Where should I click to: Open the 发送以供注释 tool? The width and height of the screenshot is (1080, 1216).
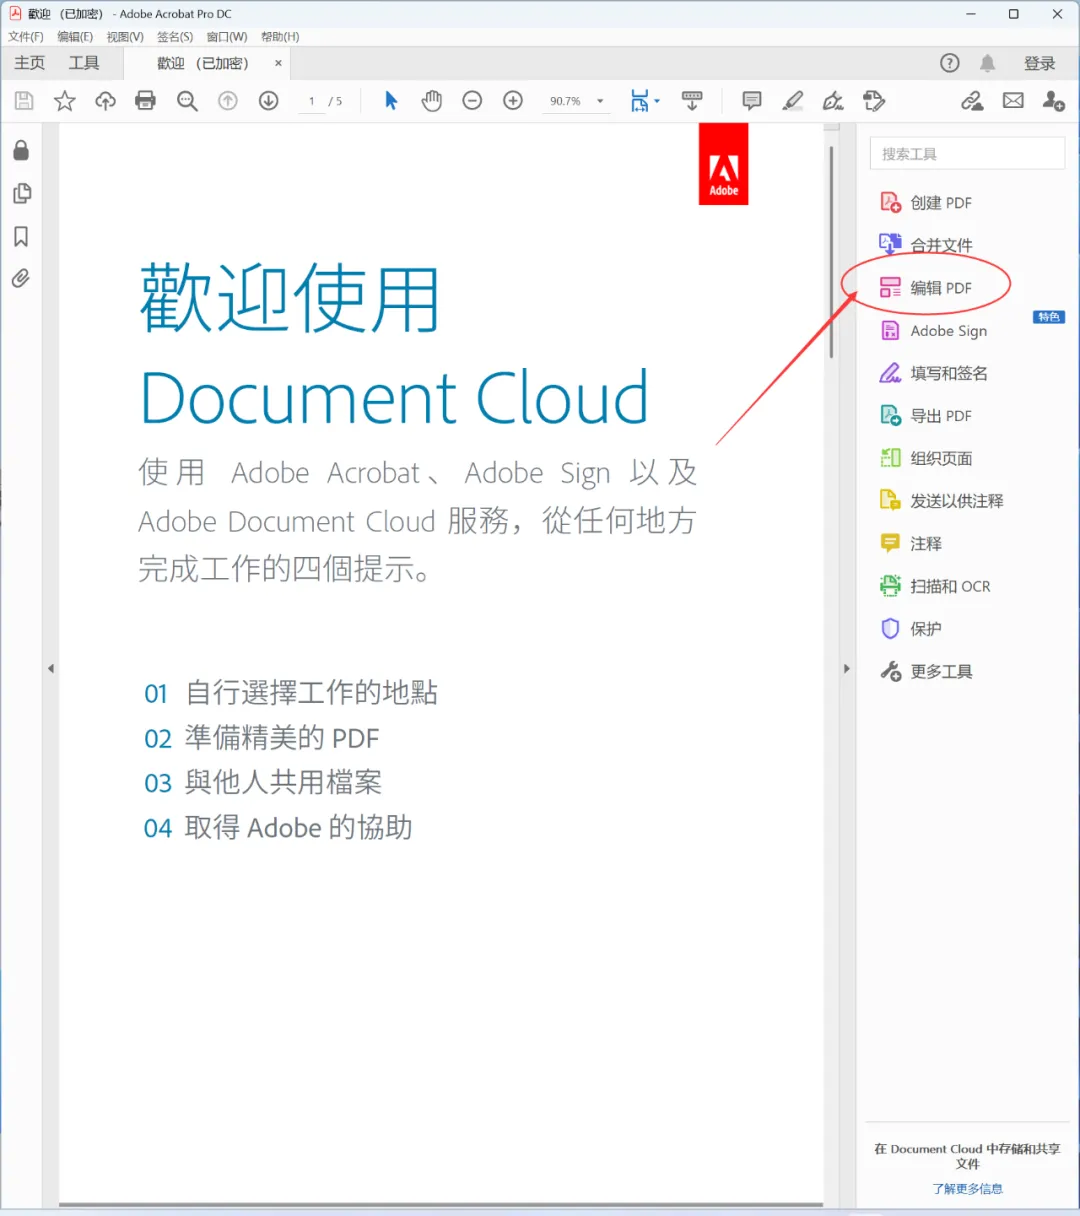[941, 501]
